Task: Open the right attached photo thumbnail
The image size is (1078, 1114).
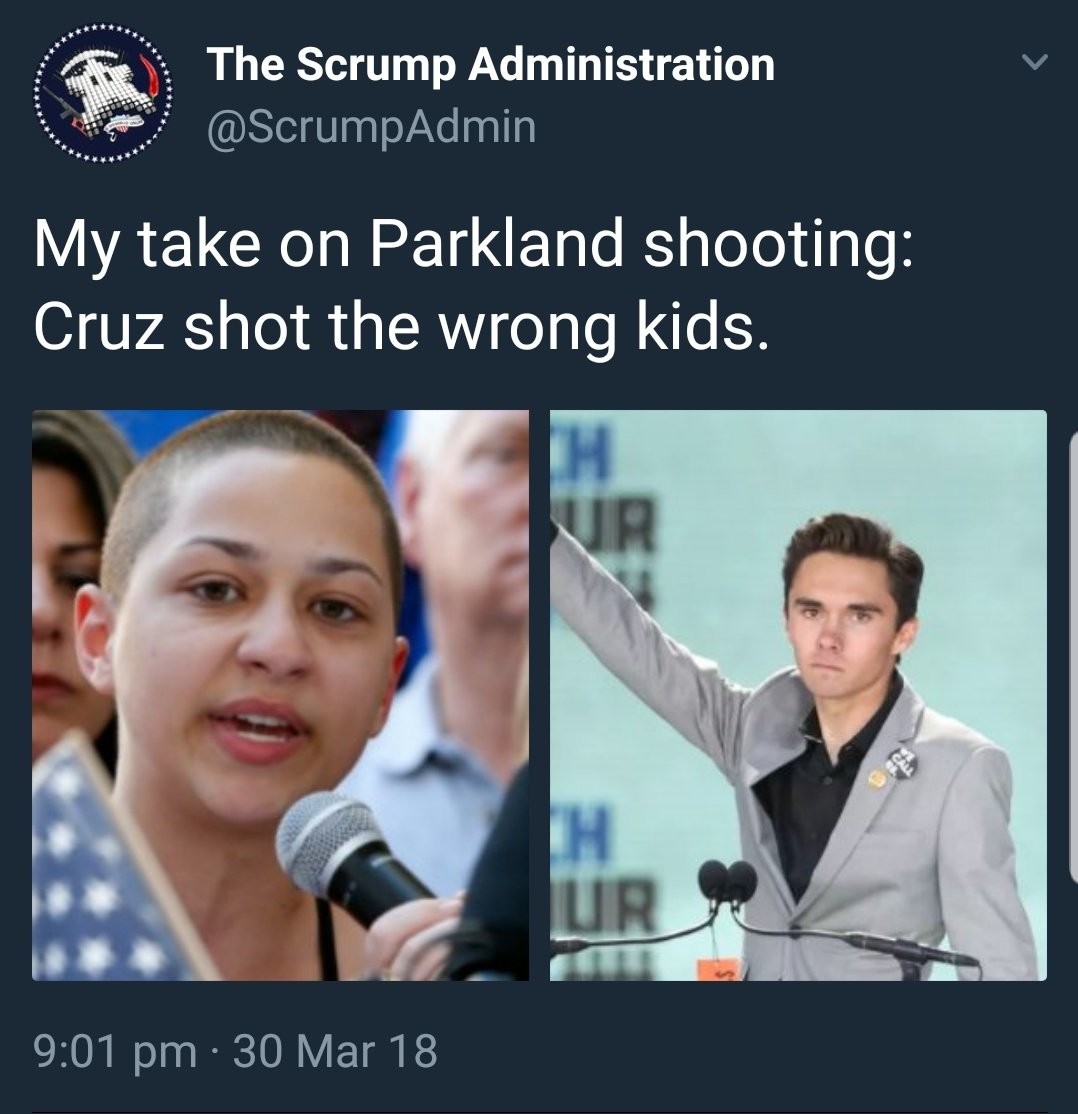Action: (798, 695)
